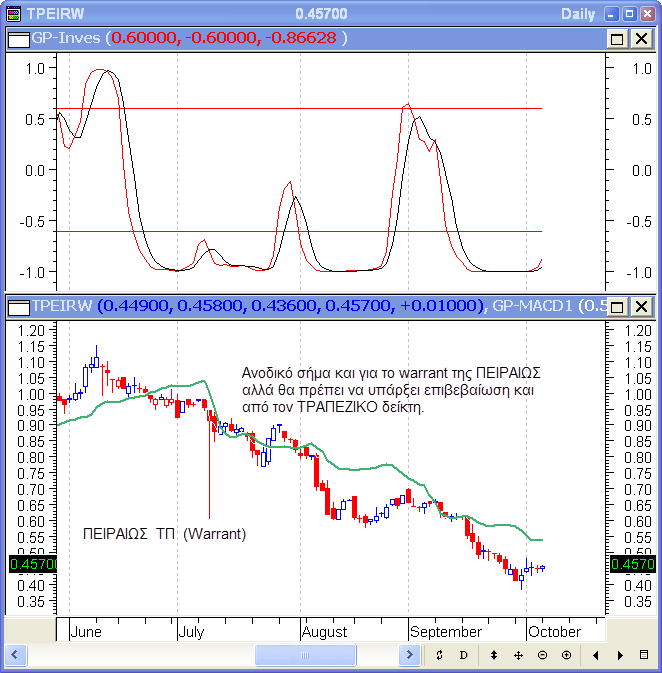Step chart right with the black right arrow

pyautogui.click(x=620, y=655)
